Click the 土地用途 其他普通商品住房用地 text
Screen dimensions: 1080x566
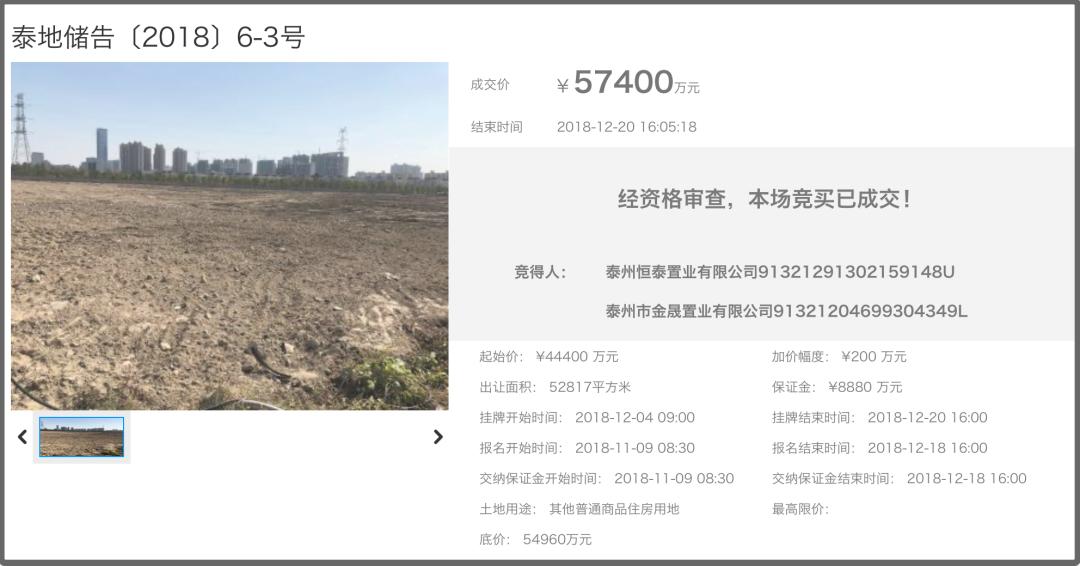[x=614, y=509]
